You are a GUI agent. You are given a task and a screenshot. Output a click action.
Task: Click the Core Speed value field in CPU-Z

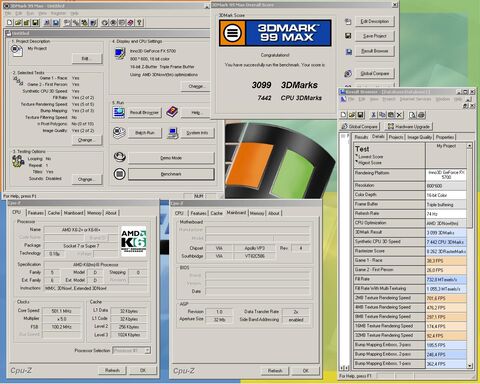pyautogui.click(x=61, y=311)
